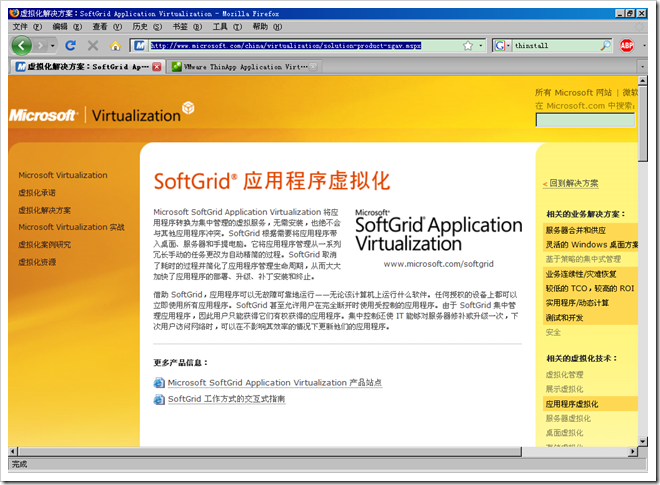Open the address bar history dropdown
This screenshot has width=660, height=485.
click(481, 45)
